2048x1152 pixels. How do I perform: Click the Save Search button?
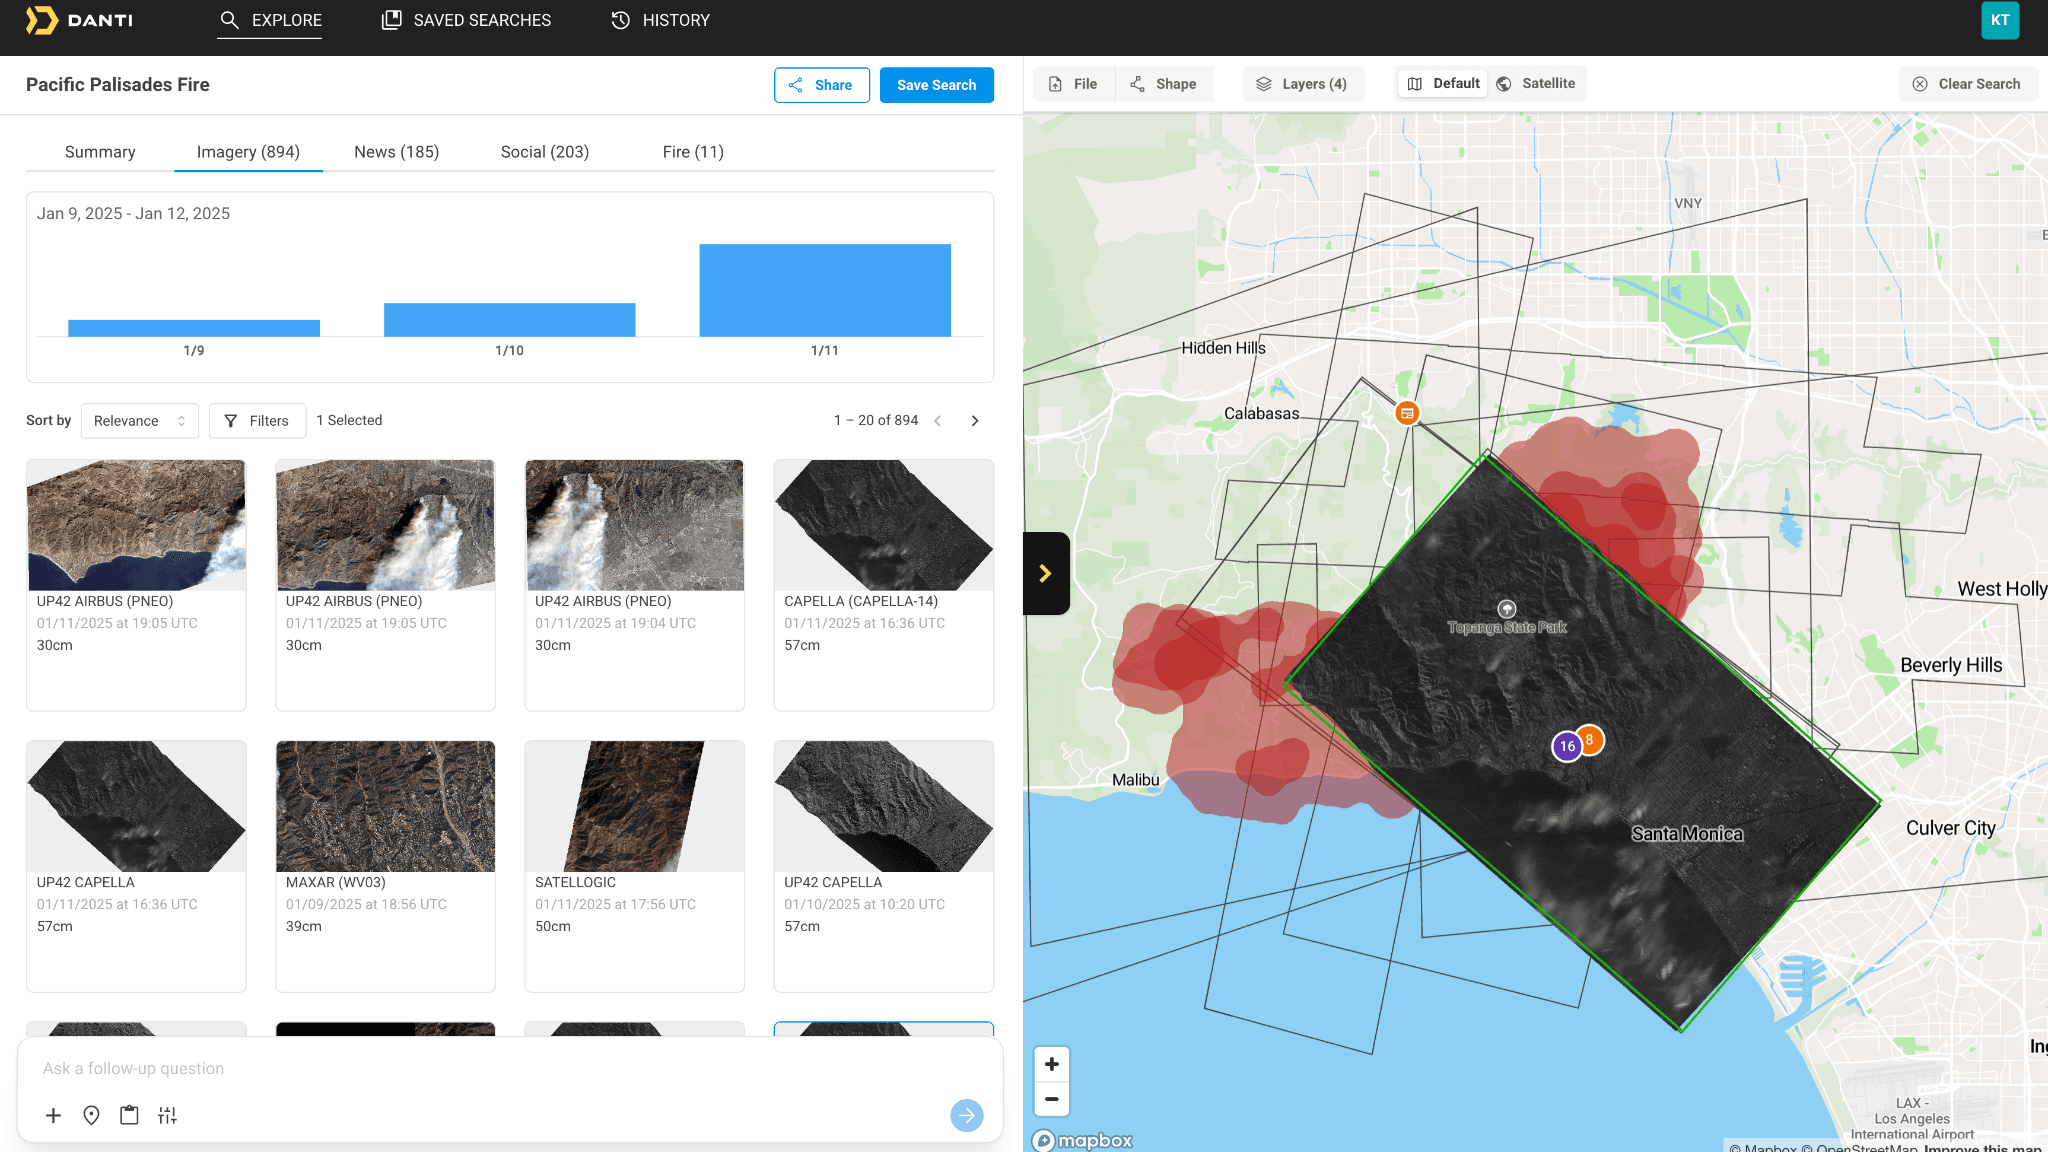click(936, 85)
